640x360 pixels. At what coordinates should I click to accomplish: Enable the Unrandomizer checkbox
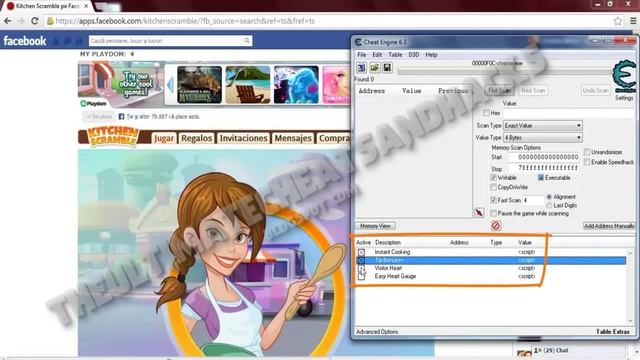[587, 152]
